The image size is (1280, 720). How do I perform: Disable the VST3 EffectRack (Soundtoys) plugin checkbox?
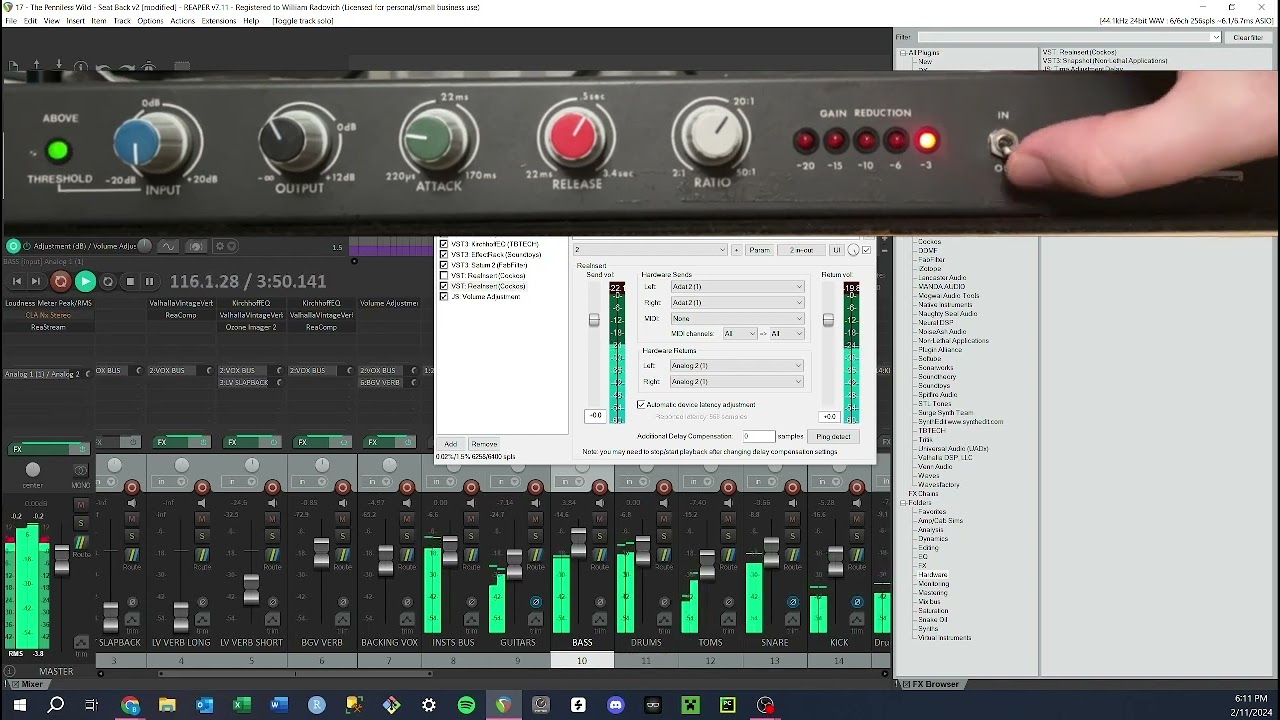[444, 254]
